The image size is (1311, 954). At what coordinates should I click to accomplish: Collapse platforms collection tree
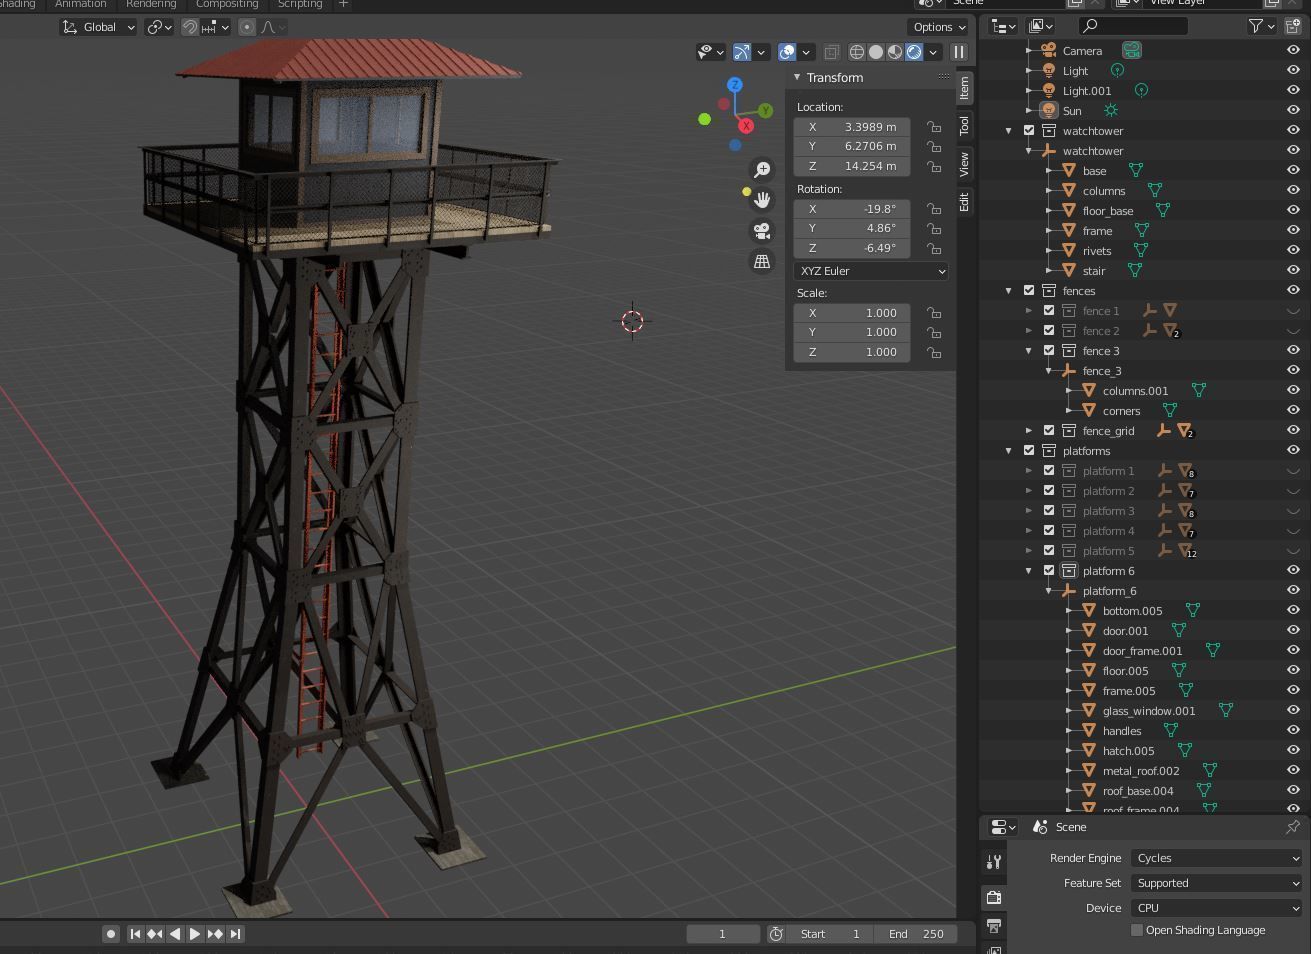tap(1009, 451)
